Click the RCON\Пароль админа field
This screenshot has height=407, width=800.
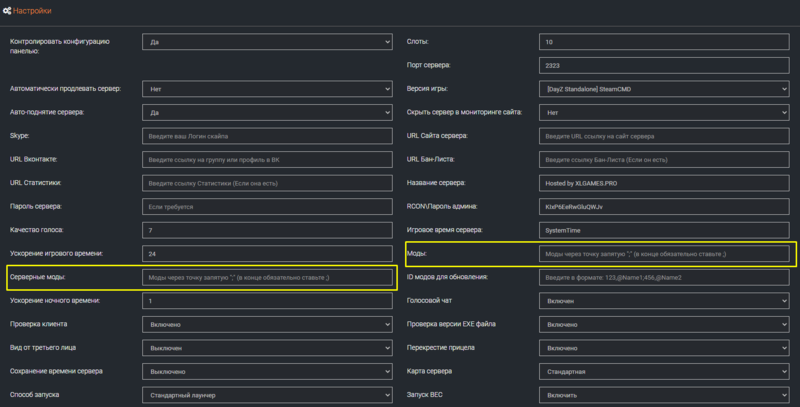click(x=663, y=207)
